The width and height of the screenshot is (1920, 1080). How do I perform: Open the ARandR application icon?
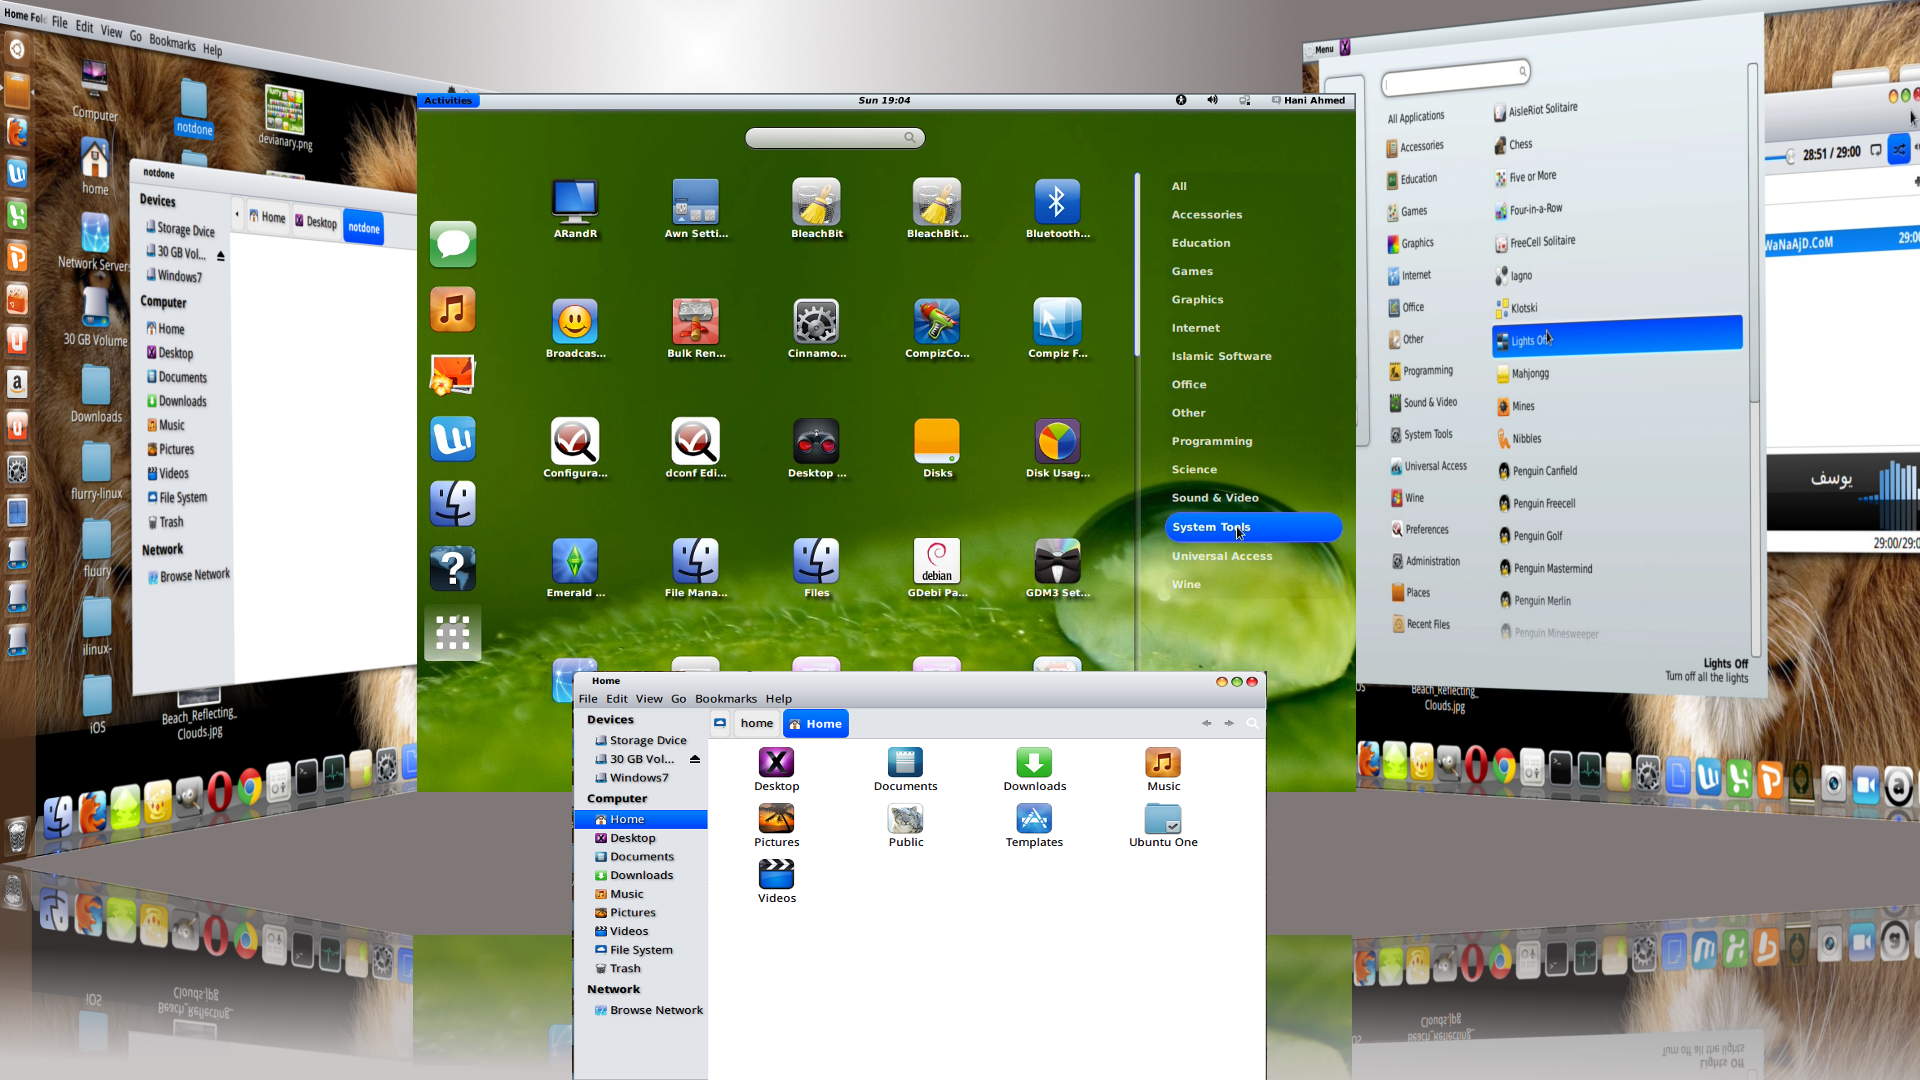click(575, 202)
